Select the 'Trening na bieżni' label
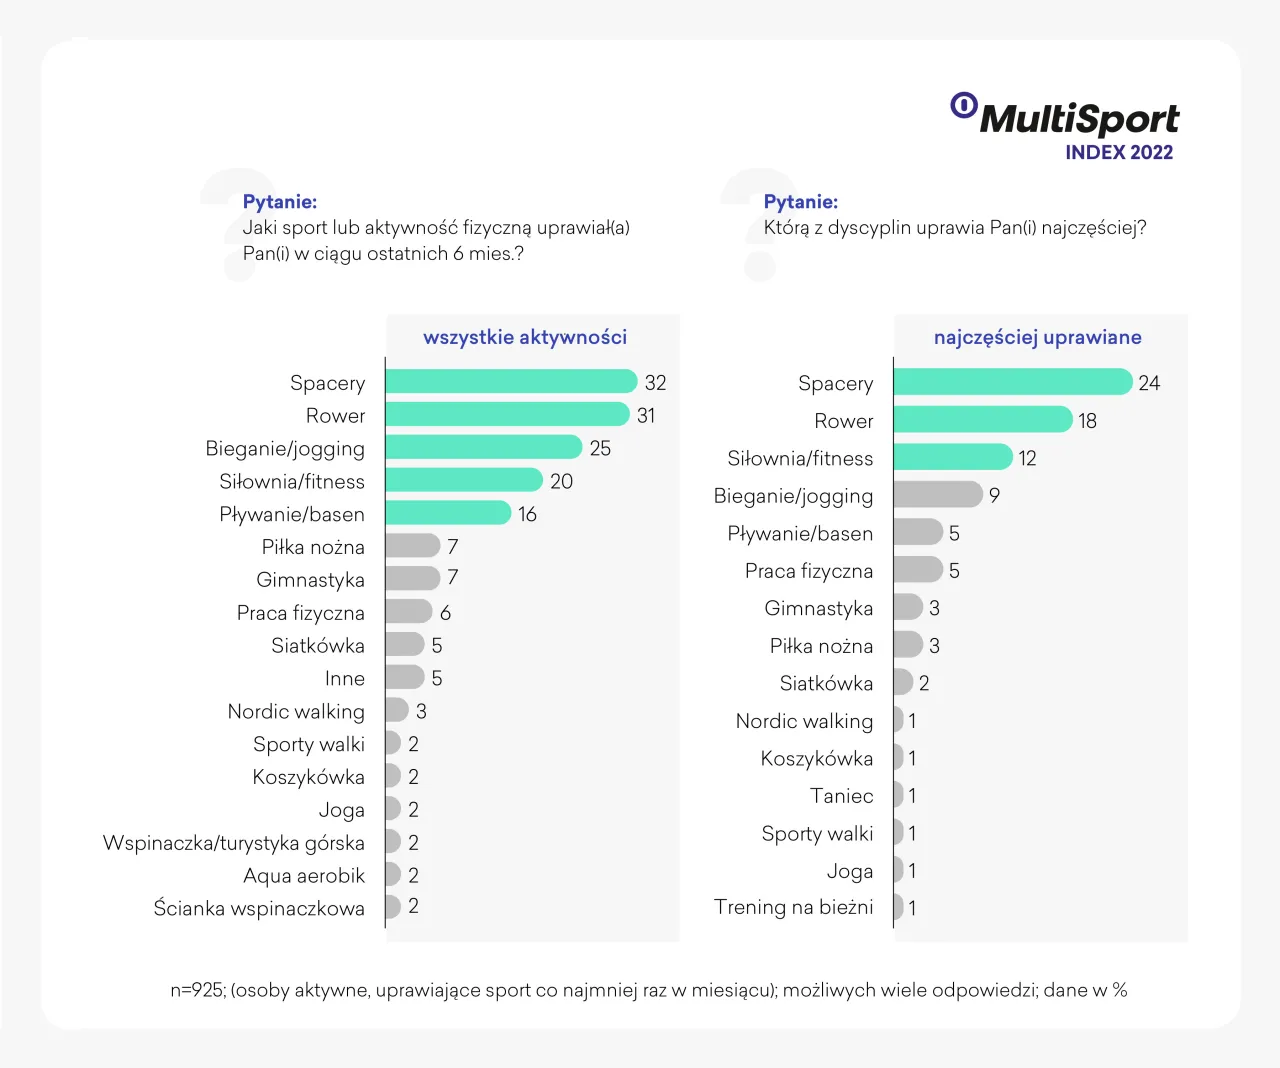This screenshot has height=1068, width=1280. (793, 907)
